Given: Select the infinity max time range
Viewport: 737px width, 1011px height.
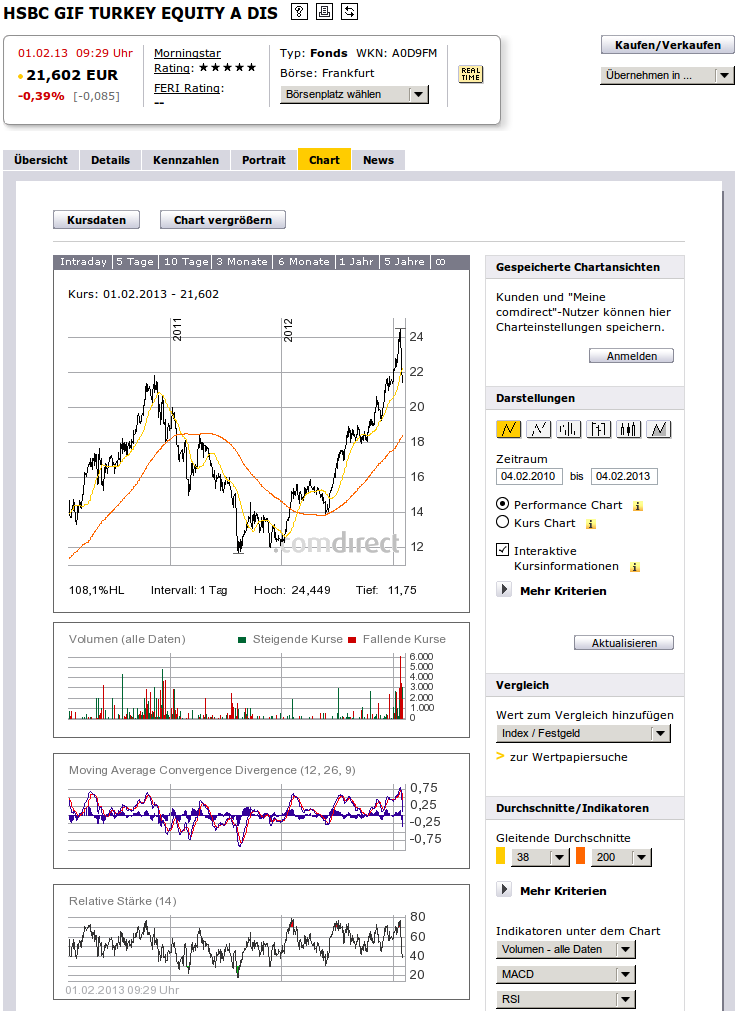Looking at the screenshot, I should pyautogui.click(x=440, y=262).
